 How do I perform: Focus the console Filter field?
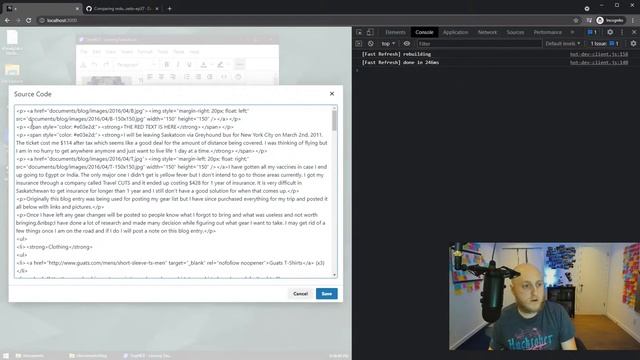pyautogui.click(x=479, y=44)
